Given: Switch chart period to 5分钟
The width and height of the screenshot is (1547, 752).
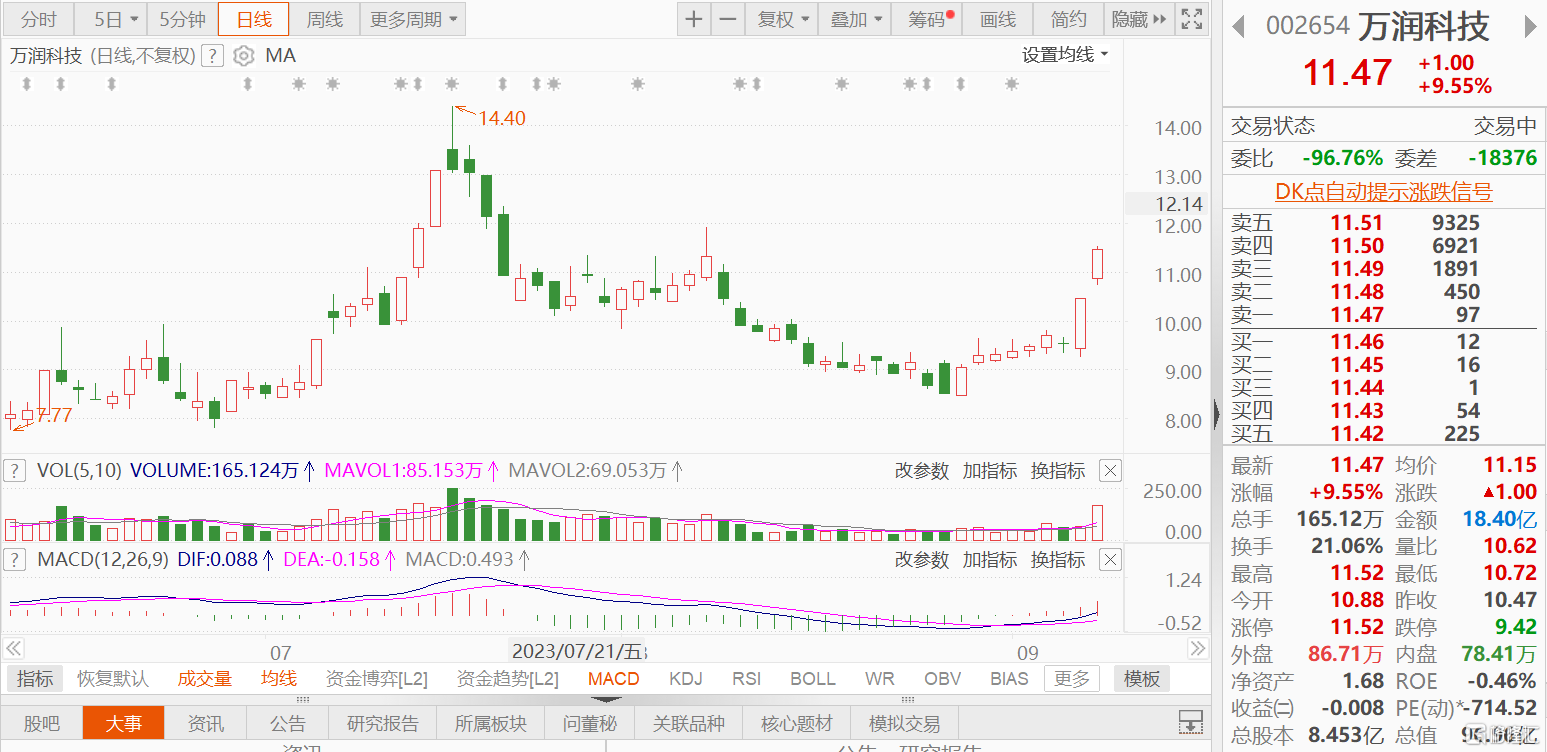Looking at the screenshot, I should click(182, 19).
